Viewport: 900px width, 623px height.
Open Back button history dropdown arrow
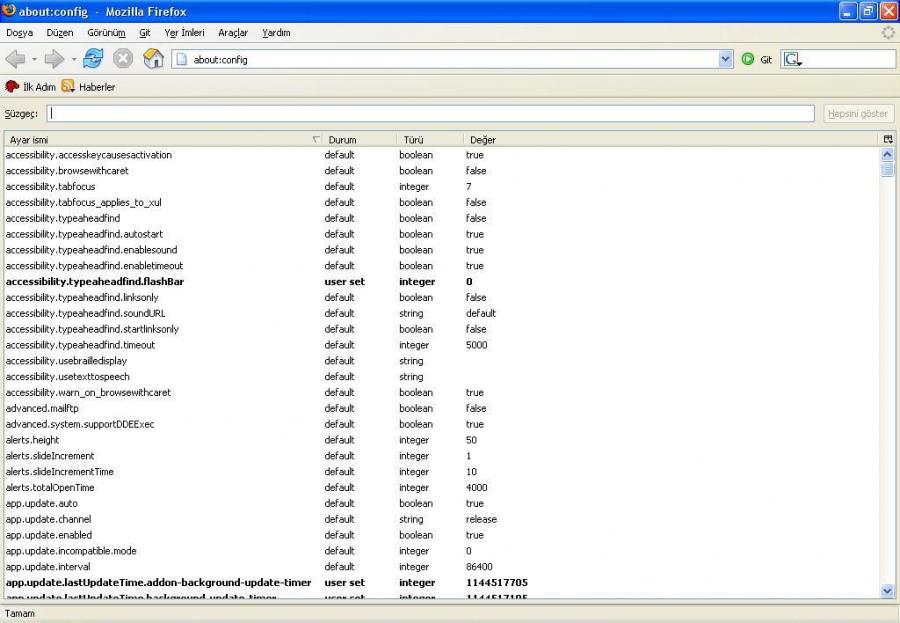click(34, 59)
